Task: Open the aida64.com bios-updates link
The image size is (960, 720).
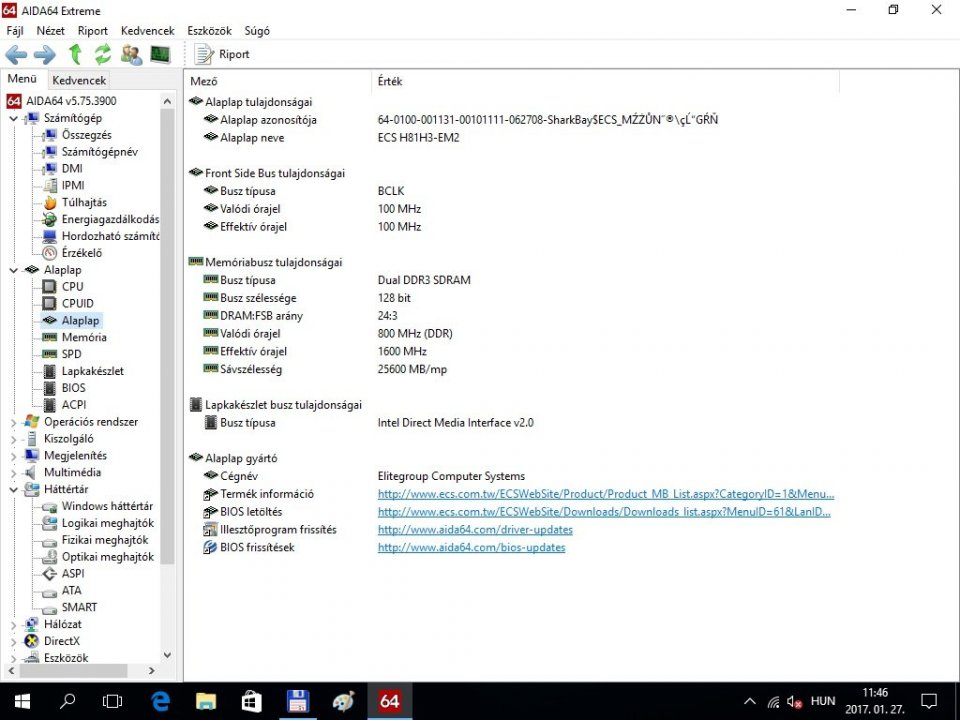Action: pos(471,547)
